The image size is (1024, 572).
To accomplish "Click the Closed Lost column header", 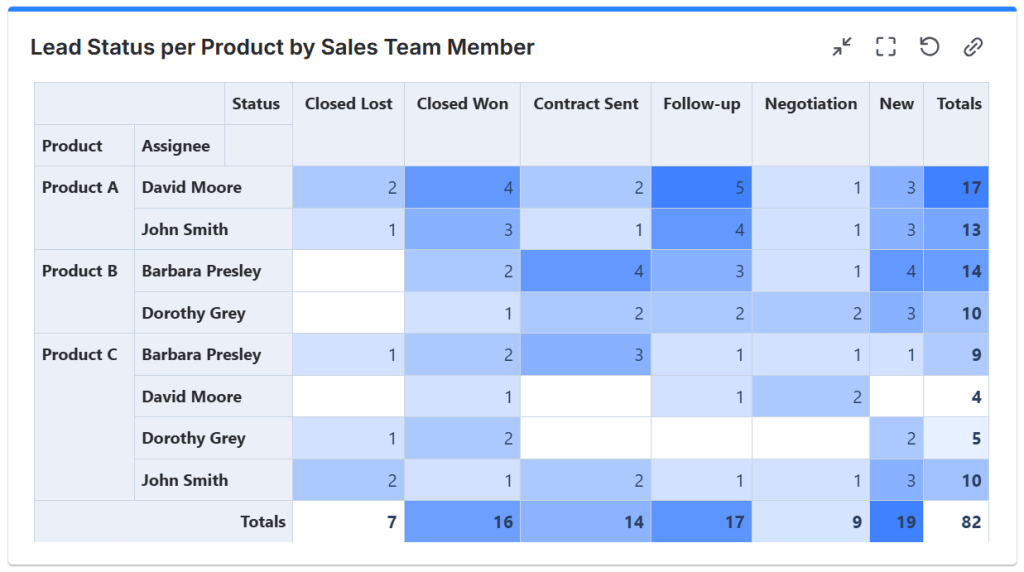I will pyautogui.click(x=348, y=104).
